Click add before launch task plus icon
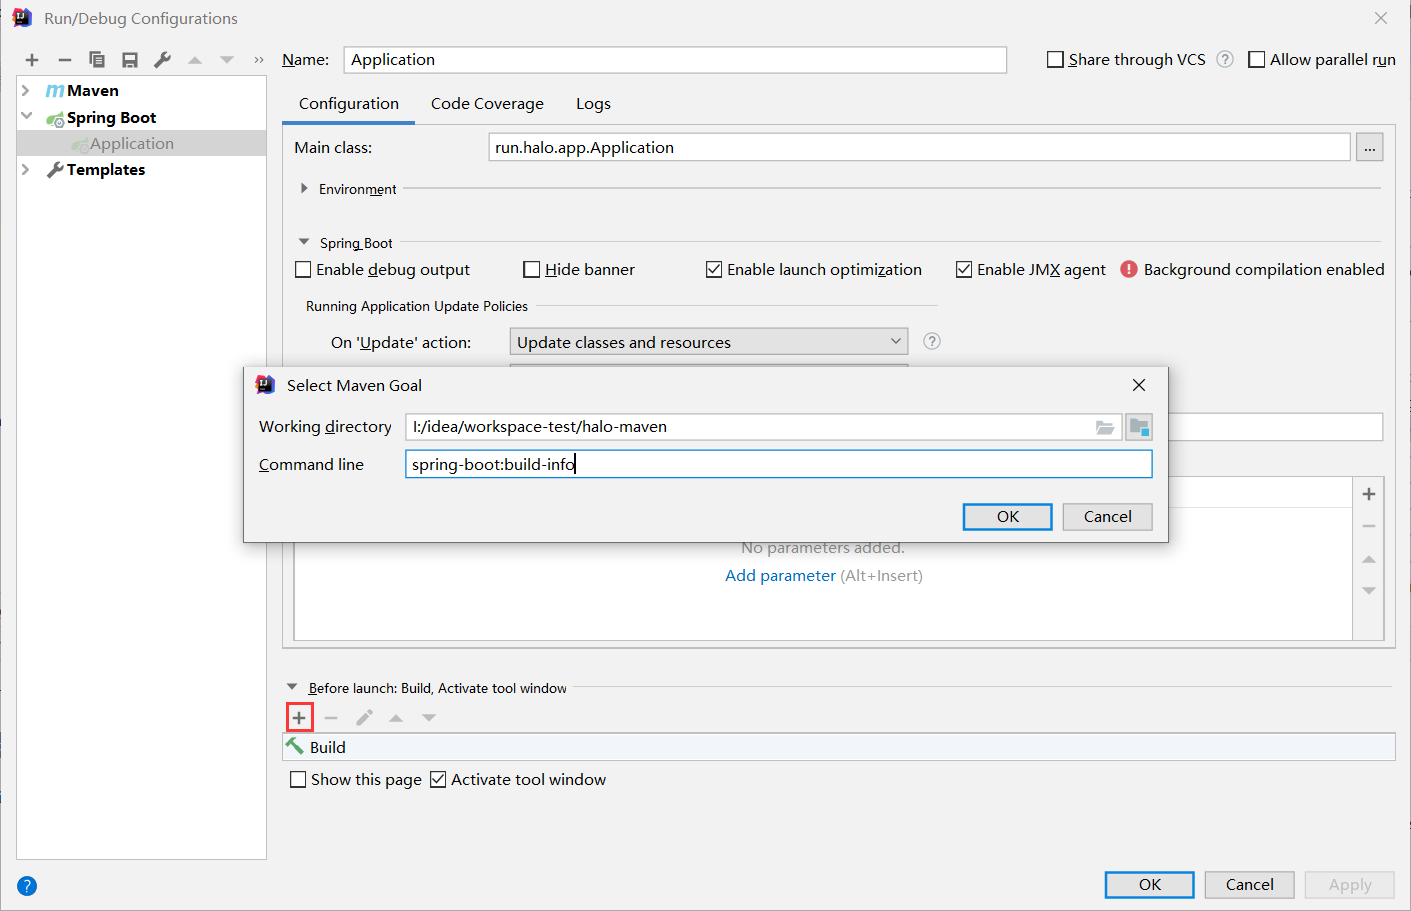Image resolution: width=1411 pixels, height=911 pixels. 299,718
